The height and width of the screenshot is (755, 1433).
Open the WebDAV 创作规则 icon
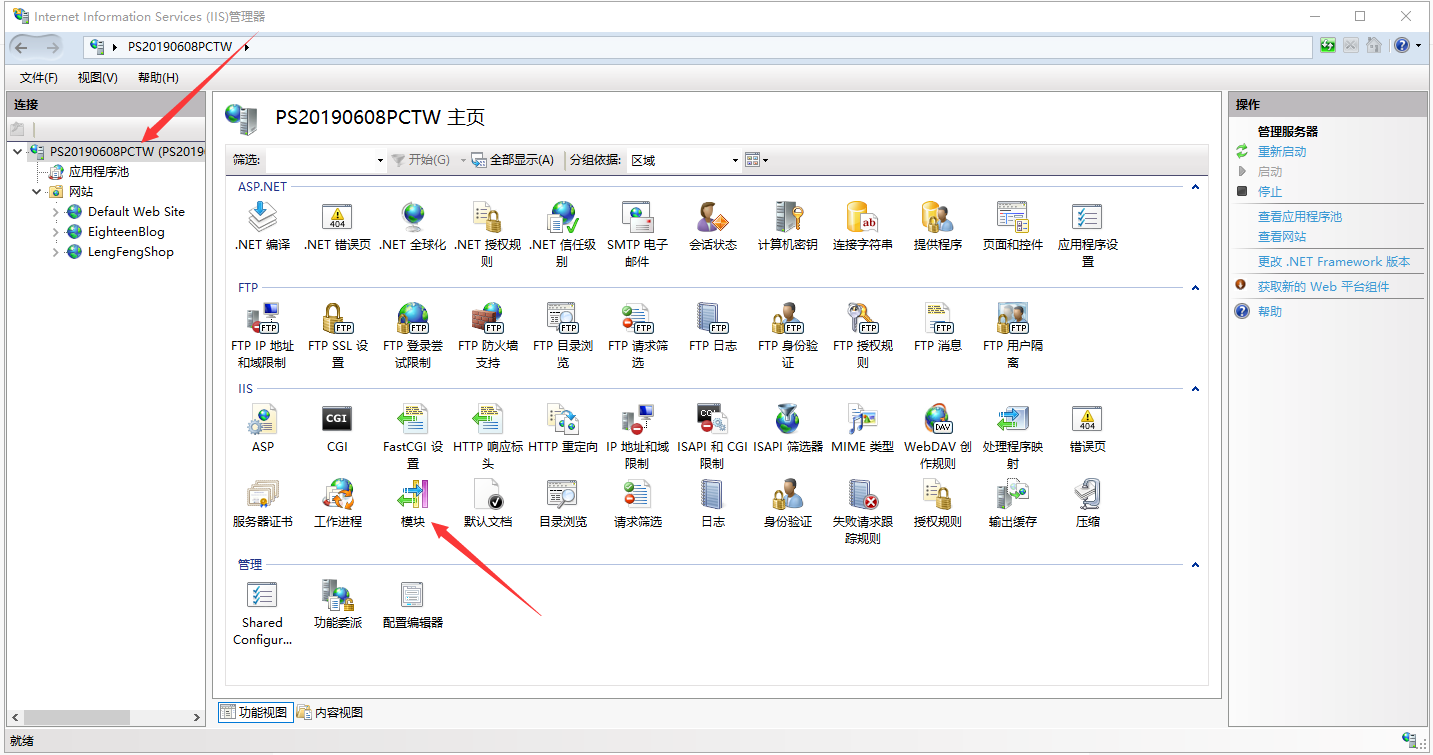click(938, 436)
